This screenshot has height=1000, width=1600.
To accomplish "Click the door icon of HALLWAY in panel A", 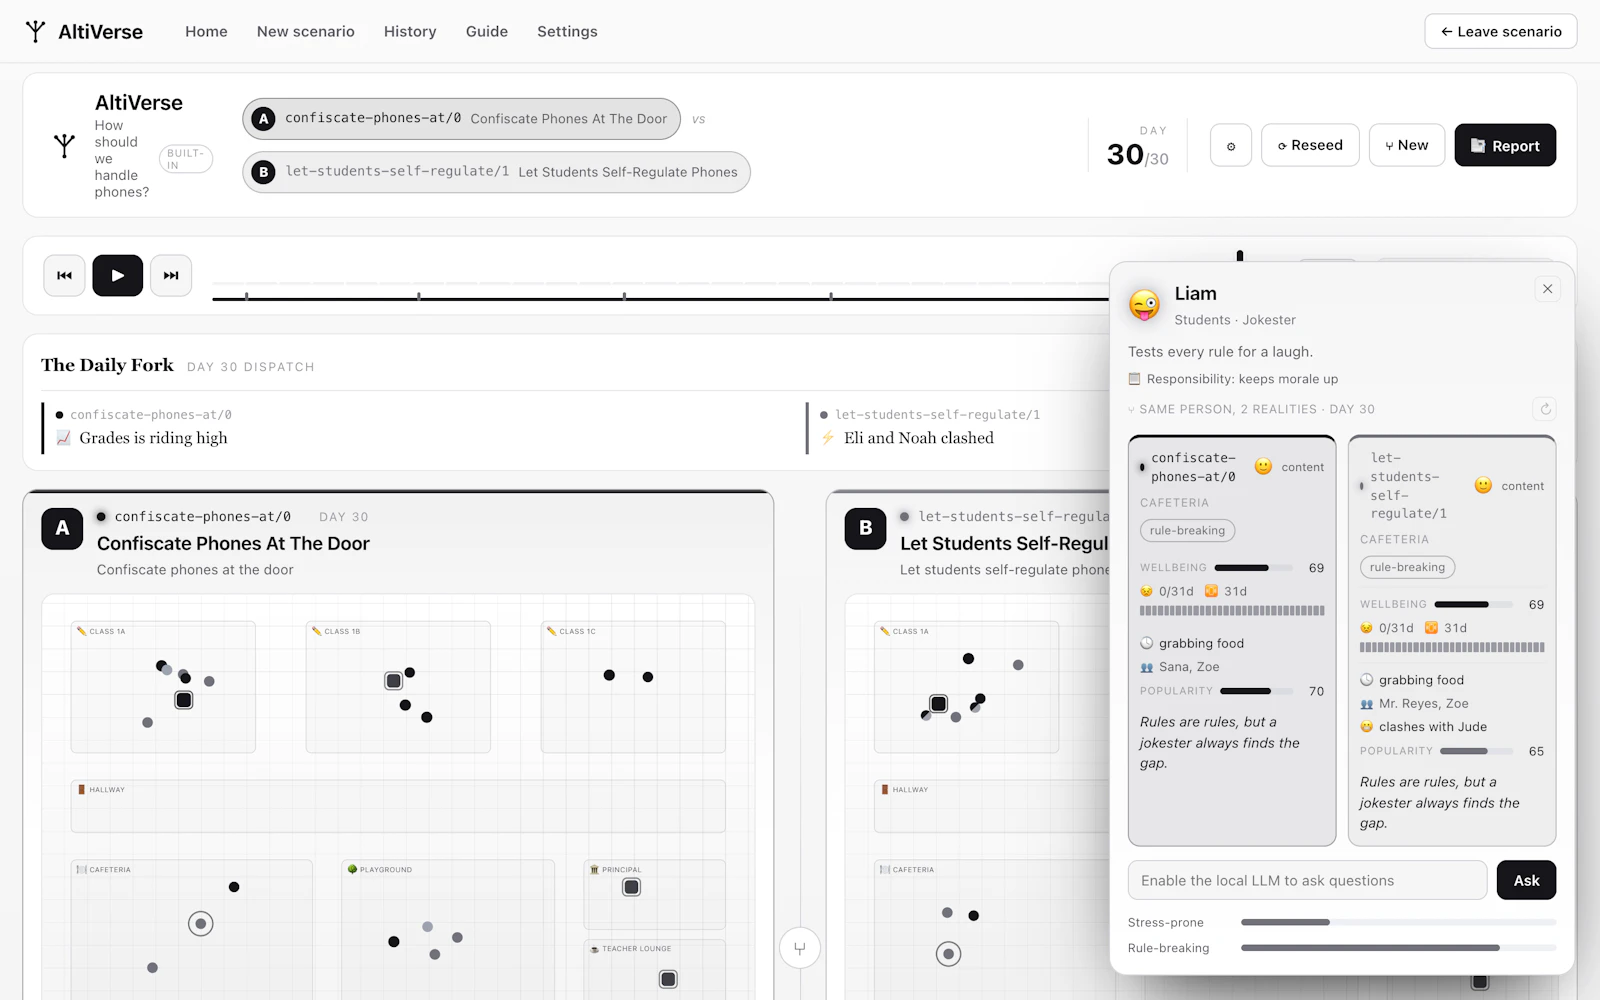I will pos(82,789).
